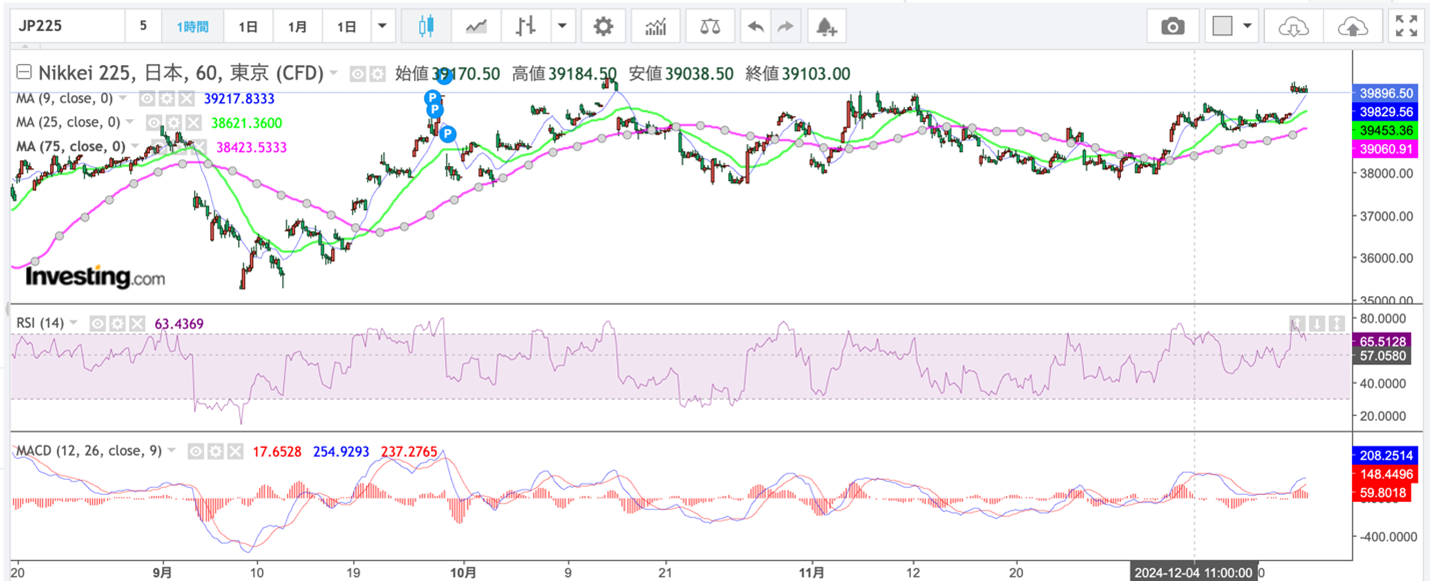Screen dimensions: 1430x581
Task: Open the time interval dropdown arrow
Action: tap(381, 27)
